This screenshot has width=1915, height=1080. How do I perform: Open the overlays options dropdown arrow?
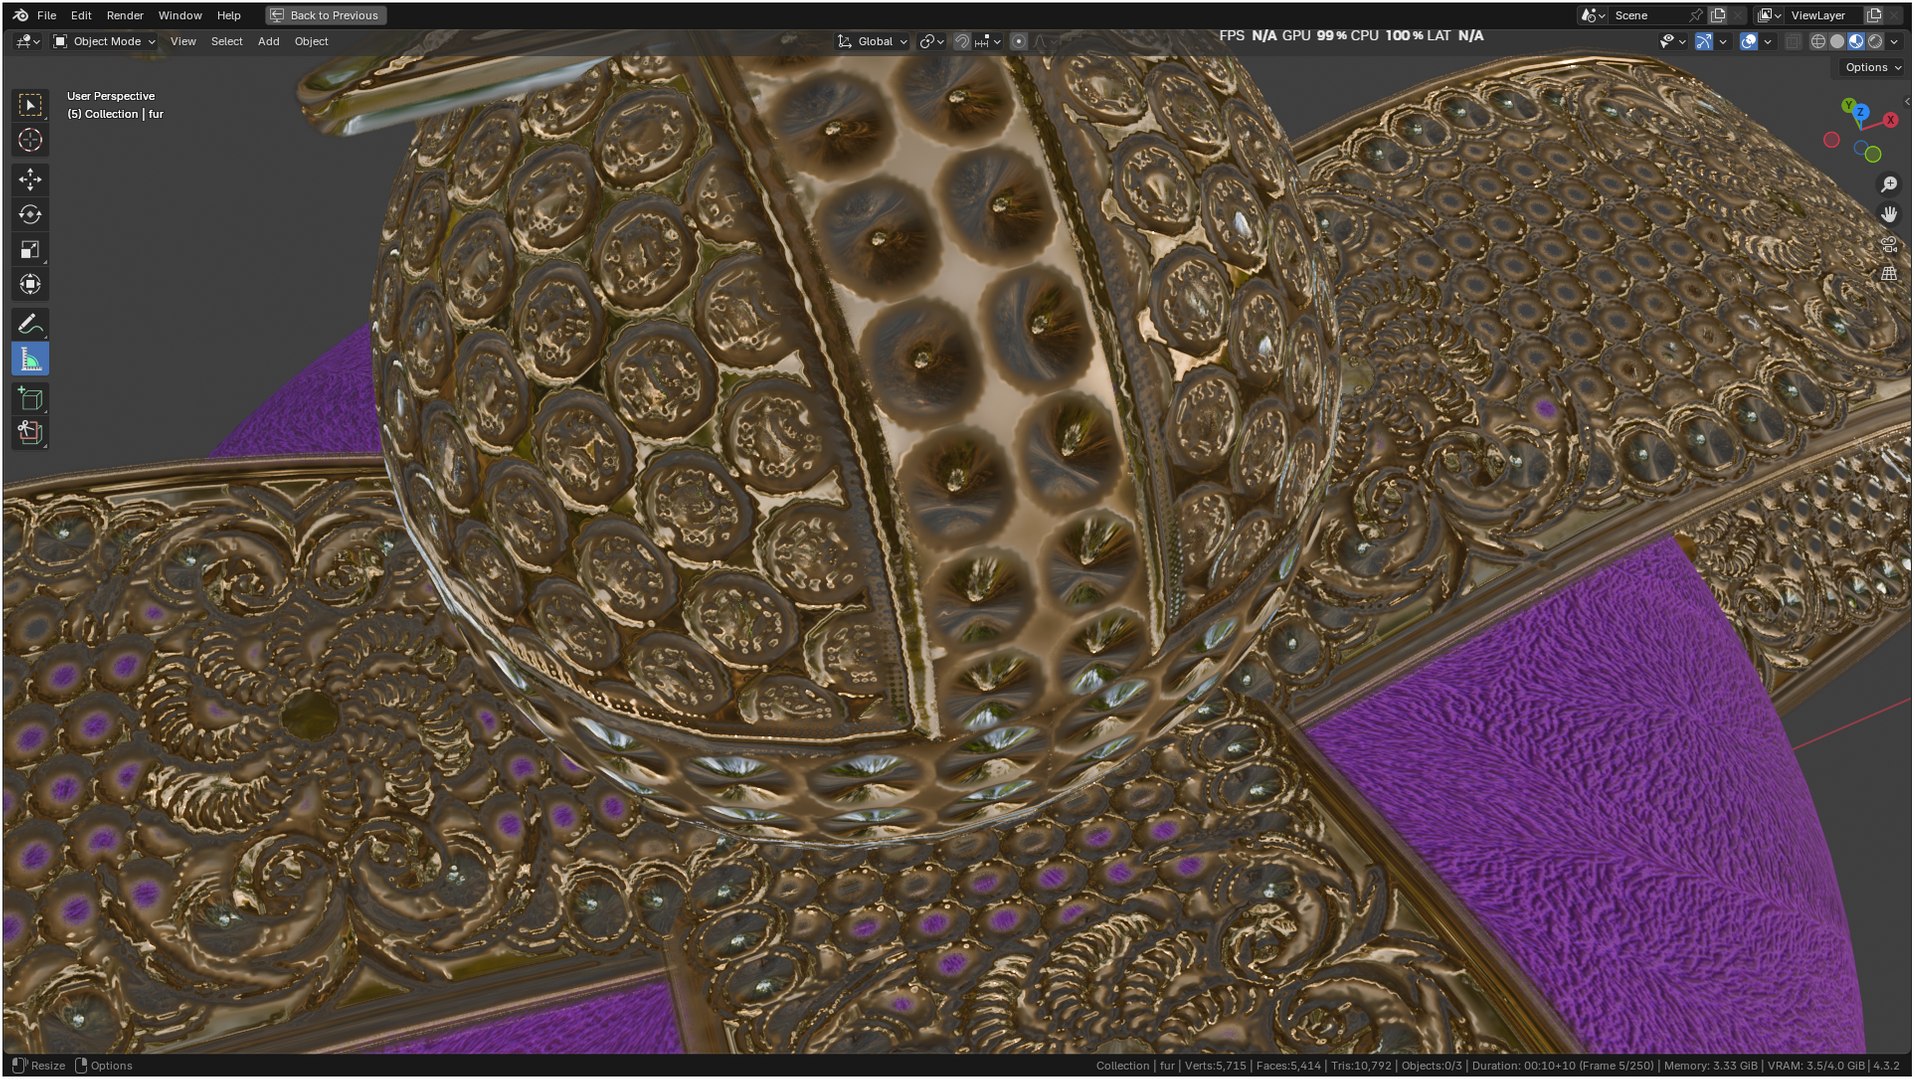pos(1768,41)
